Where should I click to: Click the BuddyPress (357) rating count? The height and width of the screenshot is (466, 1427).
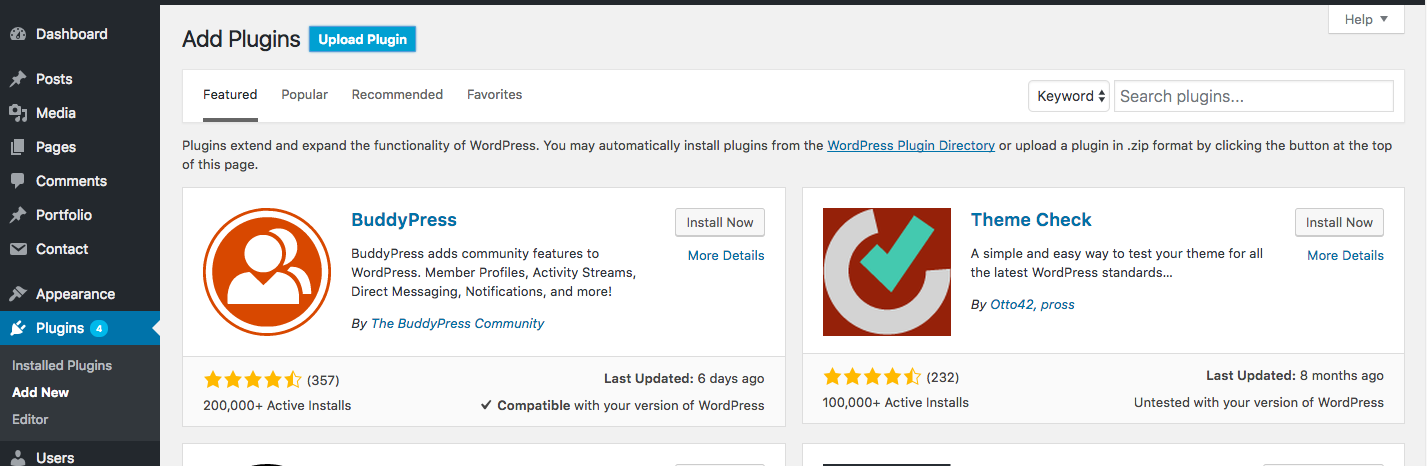pyautogui.click(x=323, y=380)
